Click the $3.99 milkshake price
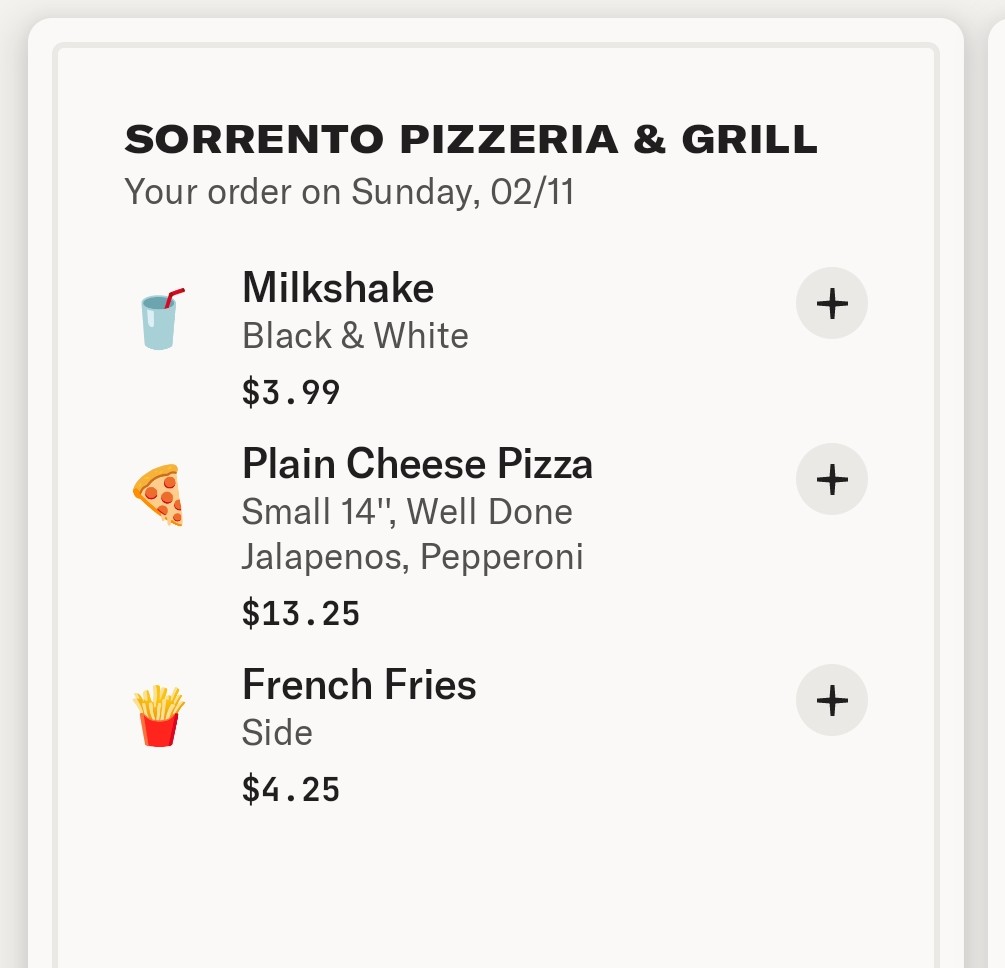Screen dimensions: 1005x968 click(291, 393)
